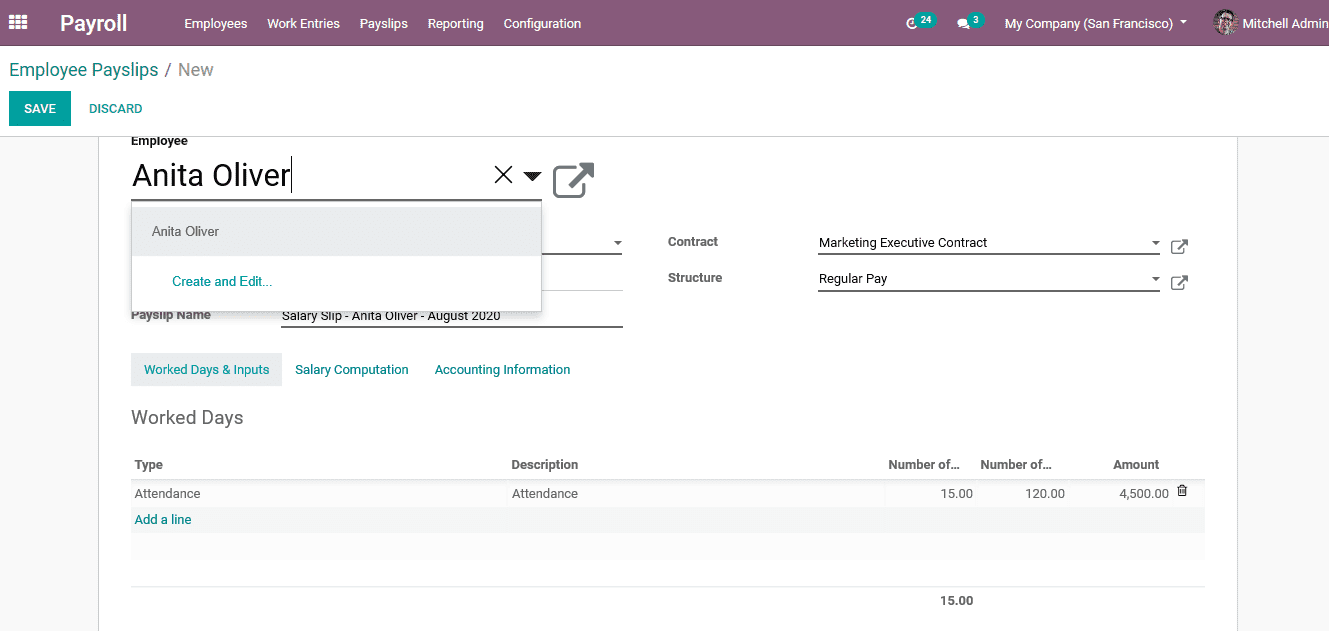Sort by Description column header
The height and width of the screenshot is (631, 1329).
pos(545,465)
